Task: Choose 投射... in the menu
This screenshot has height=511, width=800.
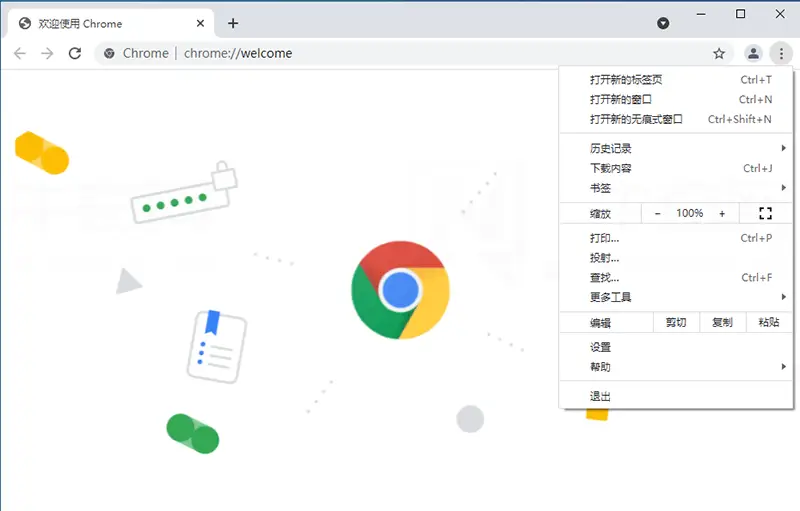Action: click(x=676, y=258)
